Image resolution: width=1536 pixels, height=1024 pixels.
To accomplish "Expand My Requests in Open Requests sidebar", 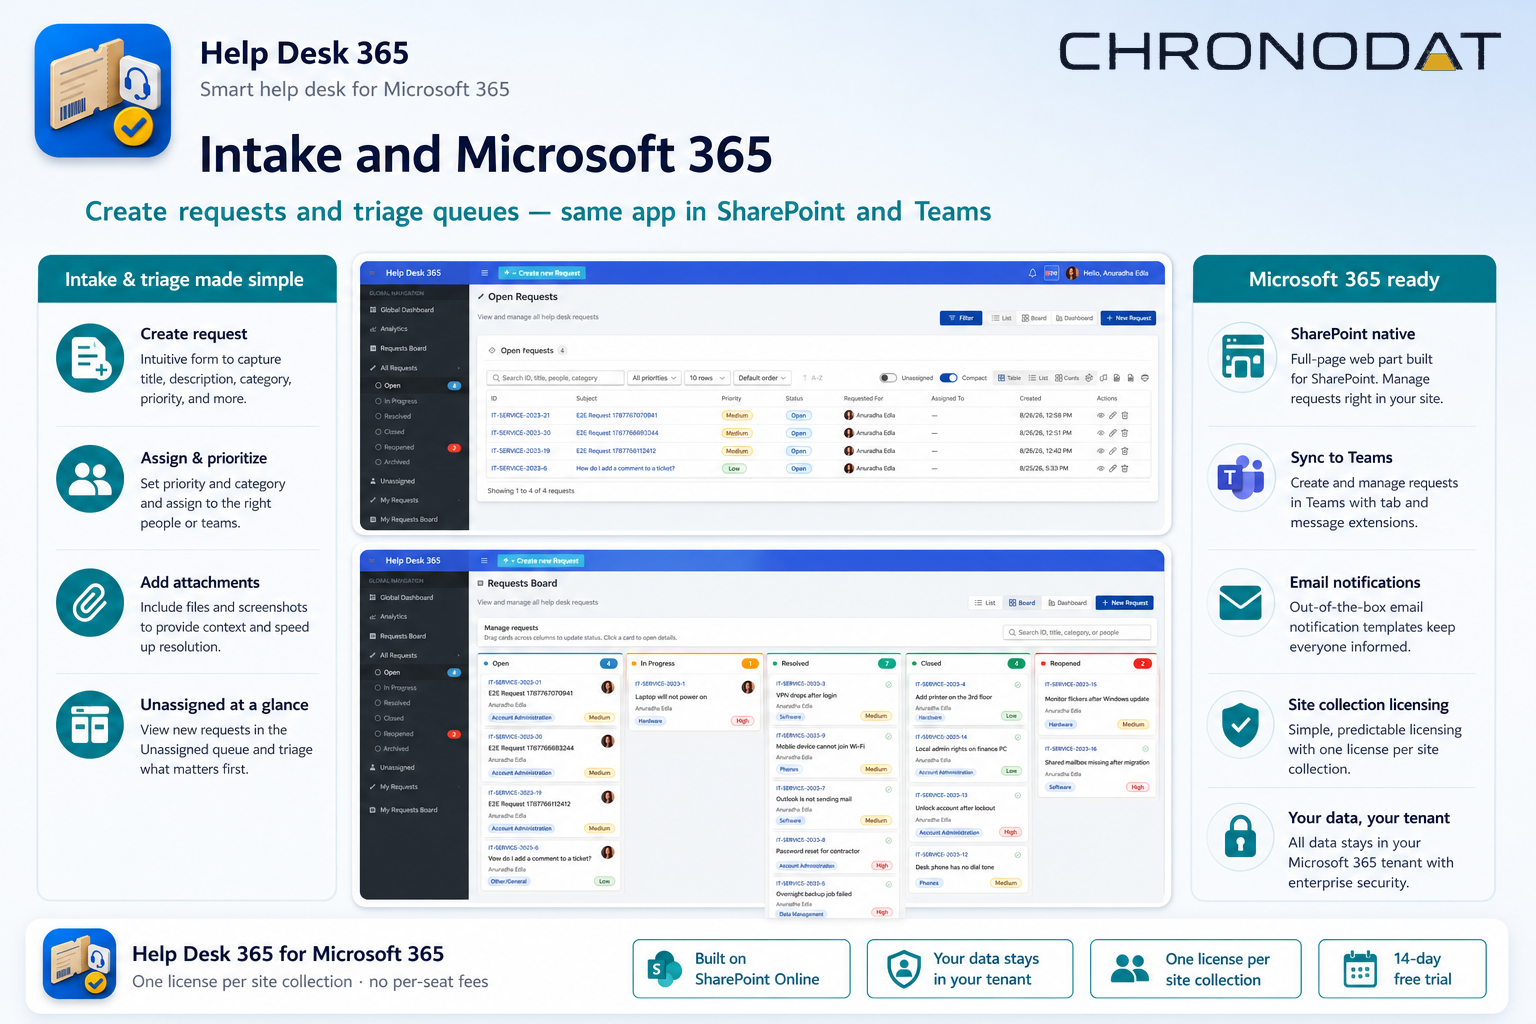I will tap(459, 500).
